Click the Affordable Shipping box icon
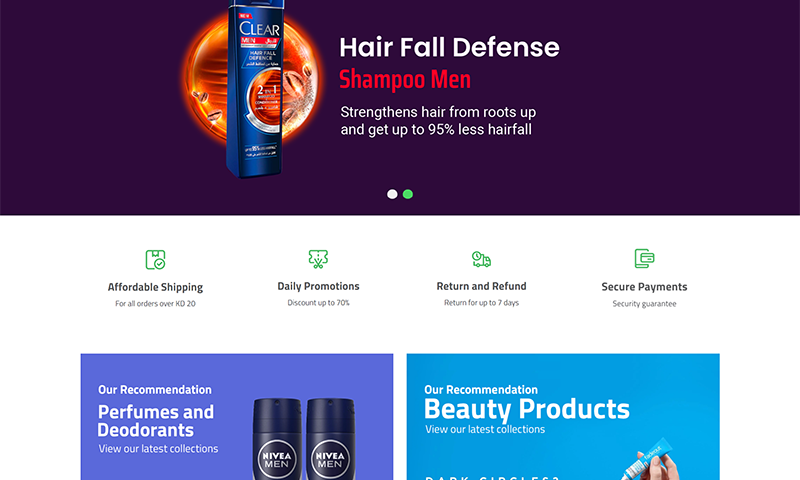Viewport: 800px width, 480px height. point(155,260)
